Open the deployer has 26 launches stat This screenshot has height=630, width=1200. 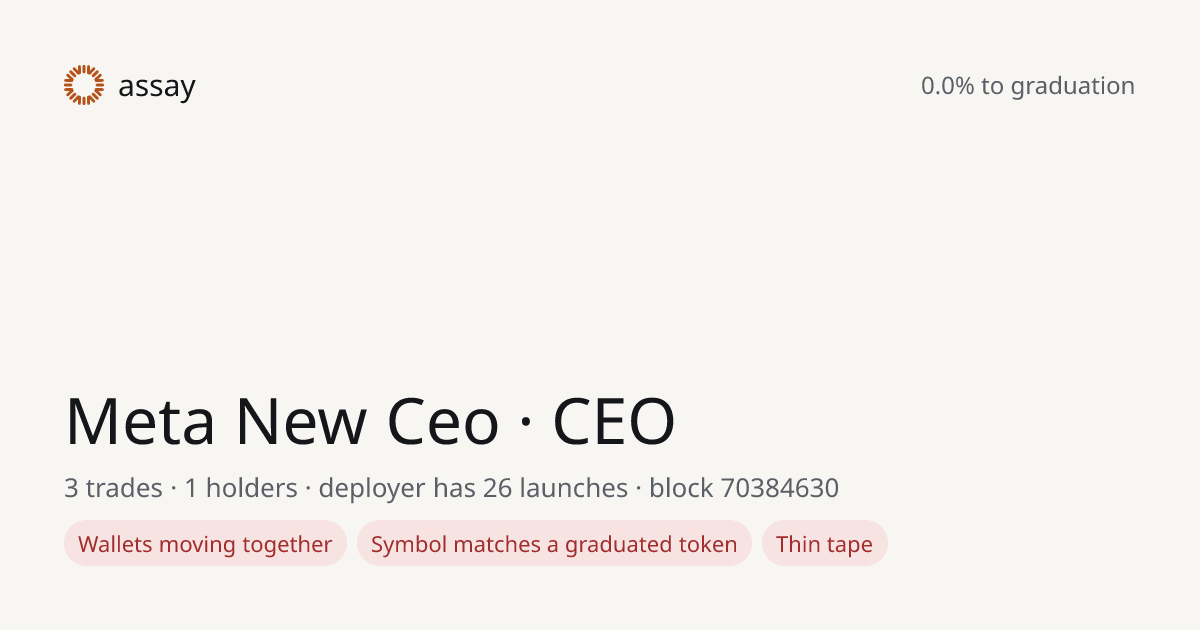[473, 489]
